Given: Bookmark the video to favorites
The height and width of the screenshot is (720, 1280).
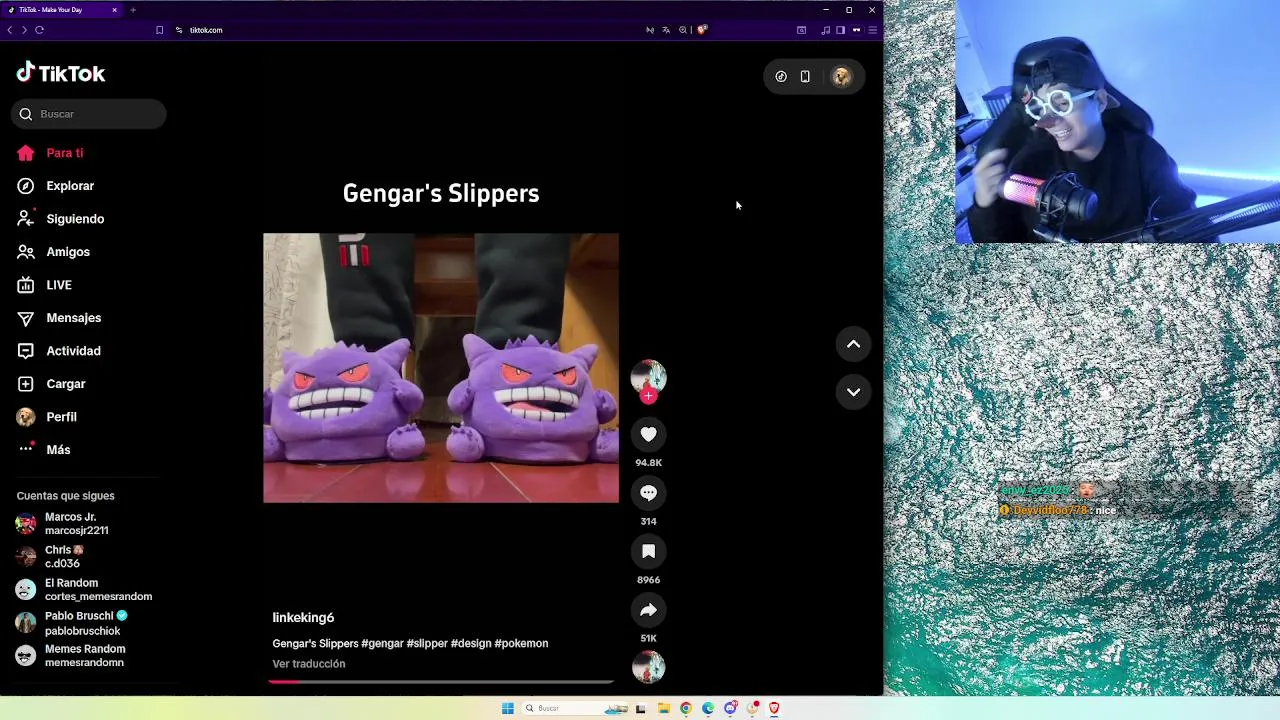Looking at the screenshot, I should pyautogui.click(x=648, y=551).
